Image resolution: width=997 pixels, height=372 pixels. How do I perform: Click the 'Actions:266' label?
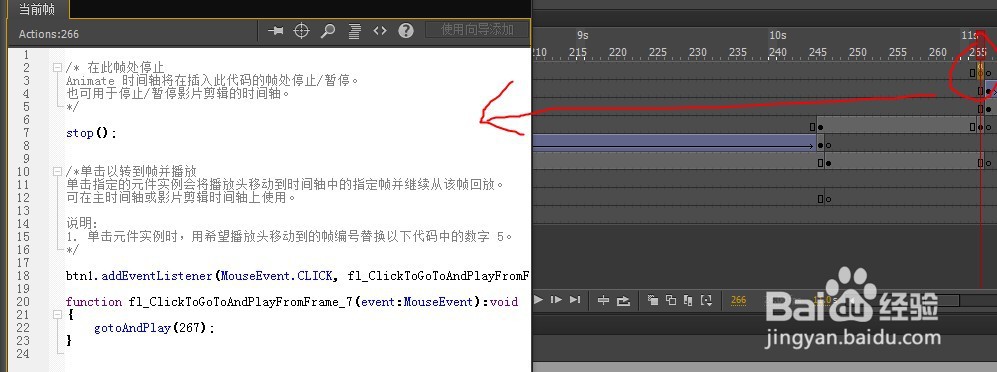pos(48,34)
